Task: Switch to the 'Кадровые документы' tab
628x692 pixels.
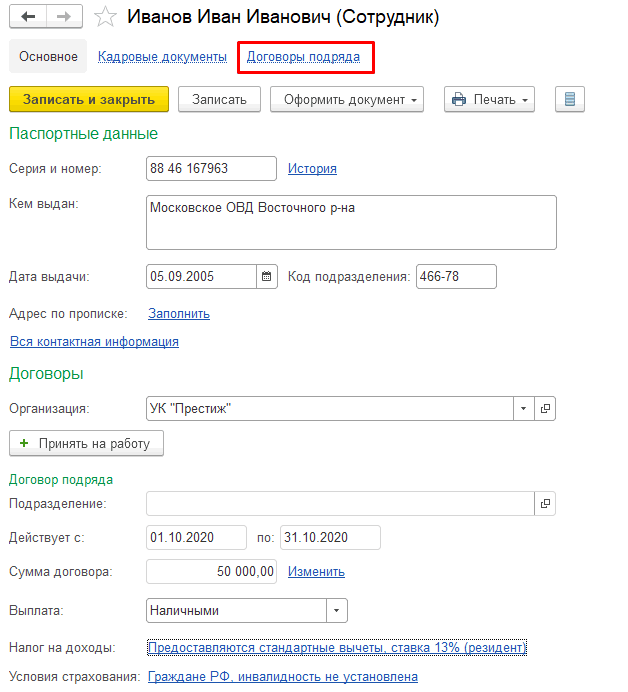Action: pyautogui.click(x=162, y=57)
